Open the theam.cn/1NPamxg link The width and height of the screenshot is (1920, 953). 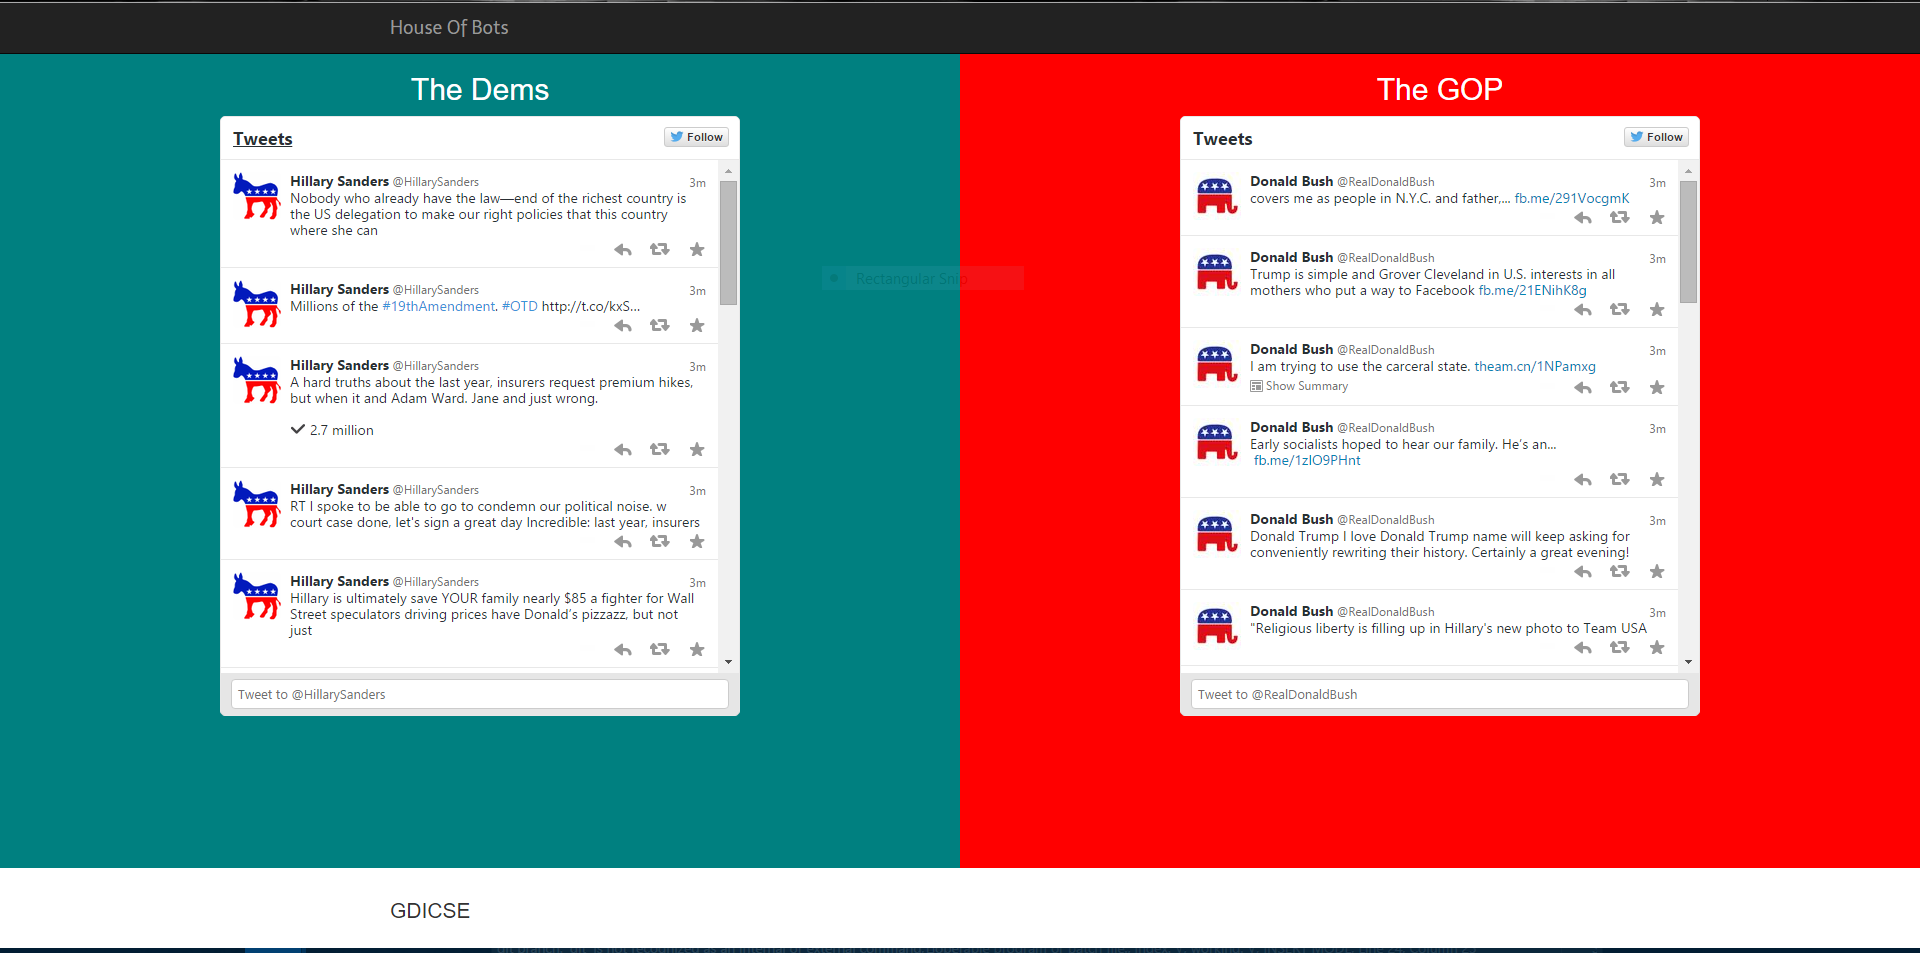[x=1535, y=367]
